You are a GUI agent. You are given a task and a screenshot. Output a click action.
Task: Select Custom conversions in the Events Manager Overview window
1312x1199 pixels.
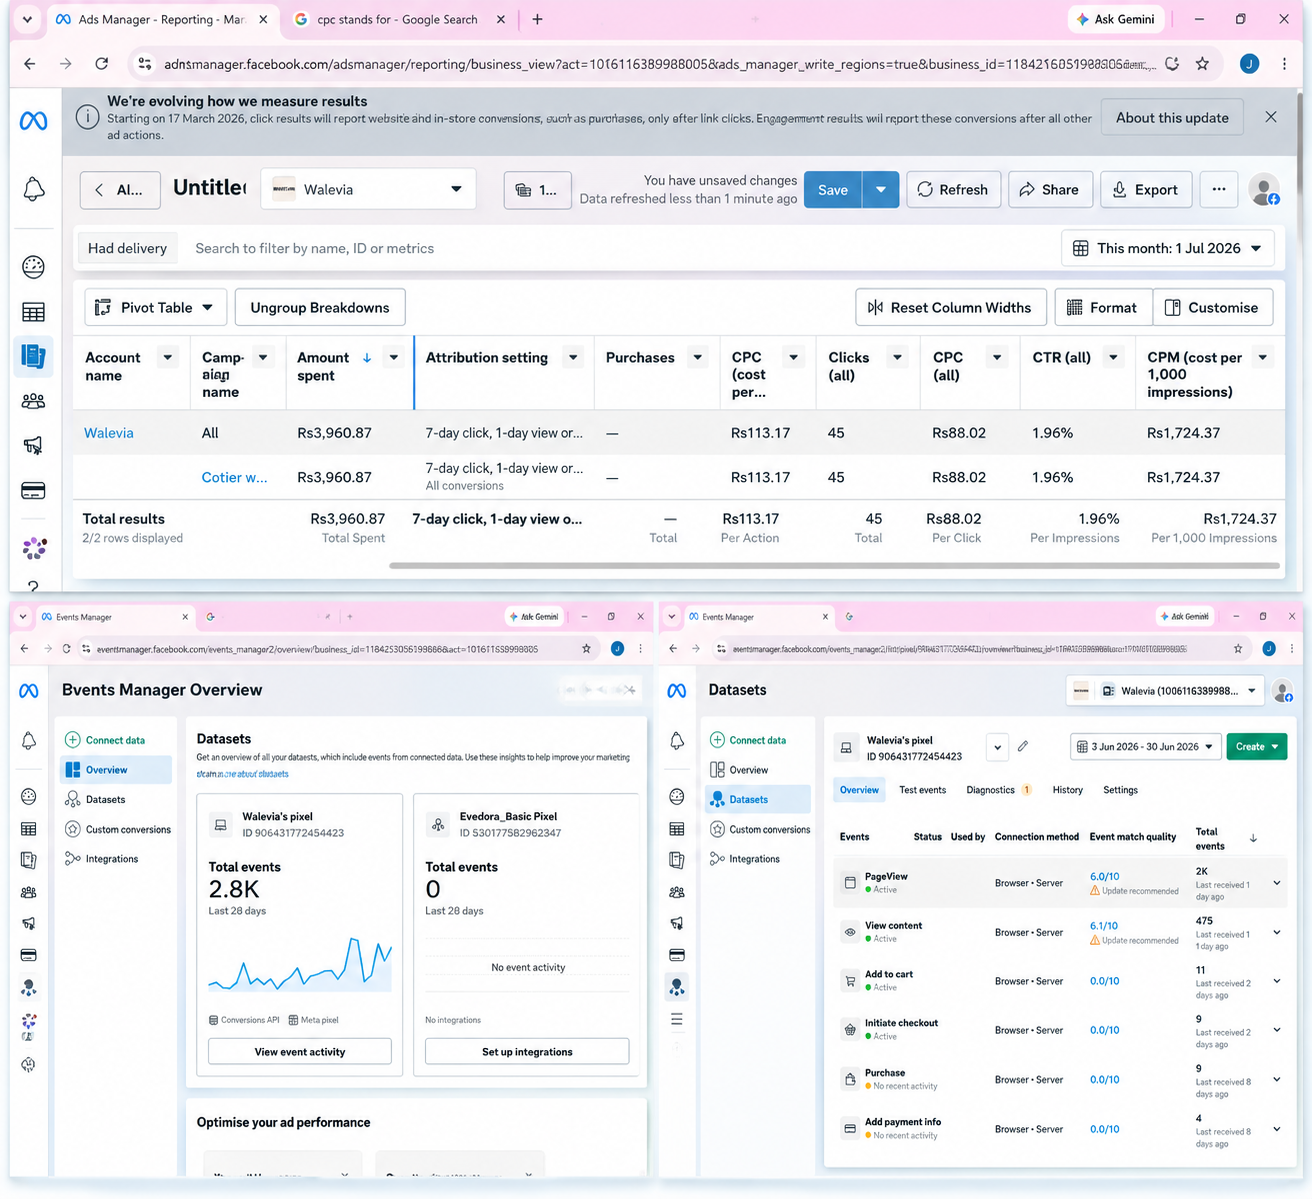[117, 829]
